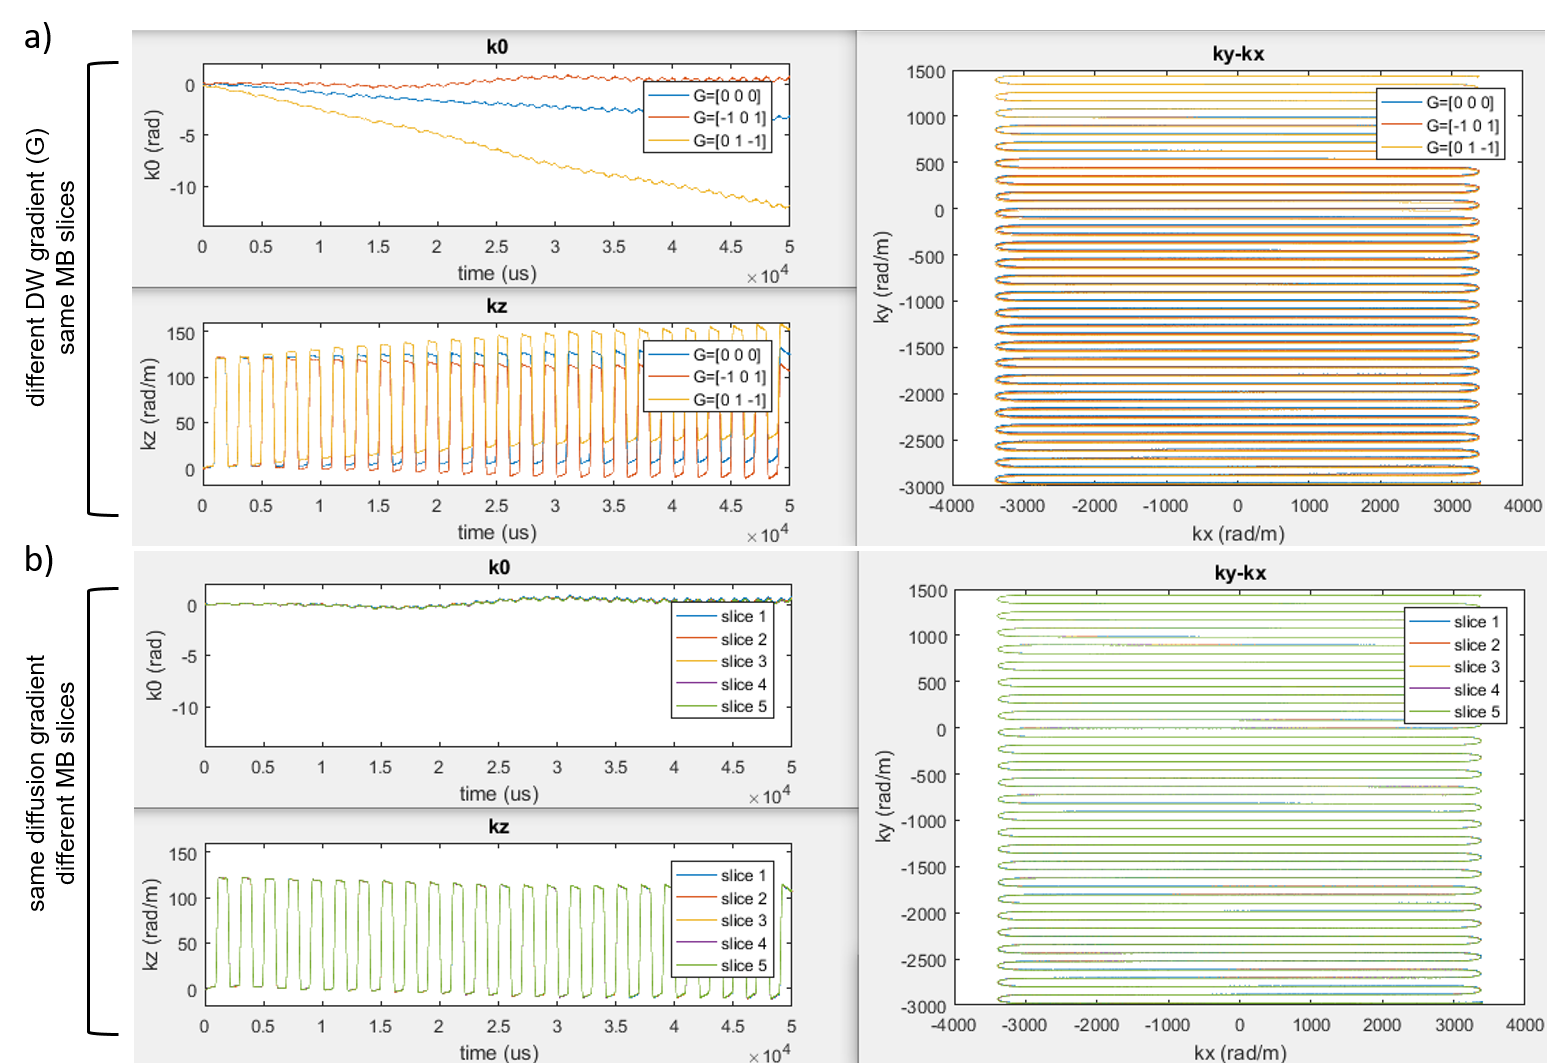The image size is (1547, 1063).
Task: Click the yellow line sample for G=[0 1 -1] in top k0 legend
Action: 668,142
